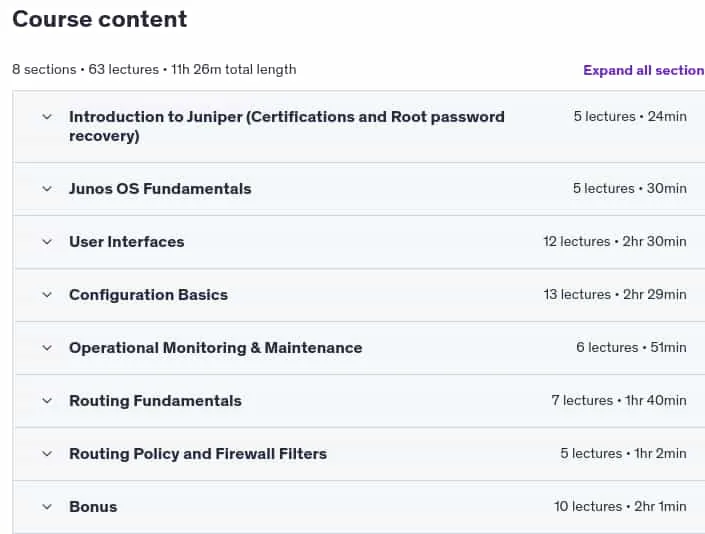Select the User Interfaces section title
Viewport: 705px width, 534px height.
pyautogui.click(x=127, y=242)
